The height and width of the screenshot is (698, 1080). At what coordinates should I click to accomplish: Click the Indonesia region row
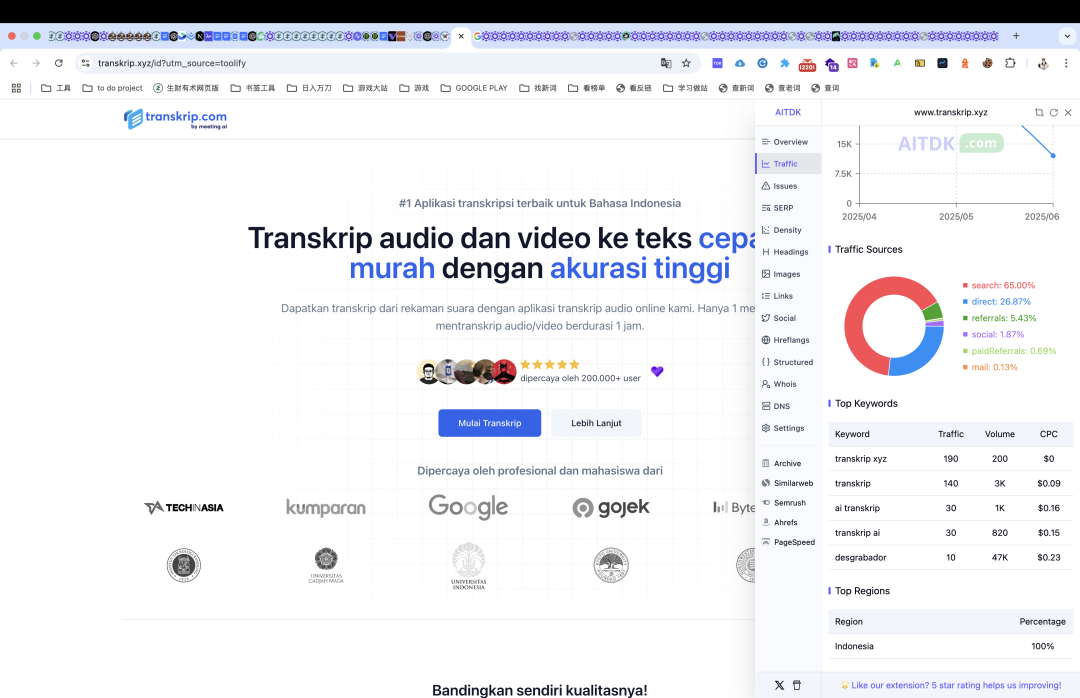pyautogui.click(x=951, y=646)
